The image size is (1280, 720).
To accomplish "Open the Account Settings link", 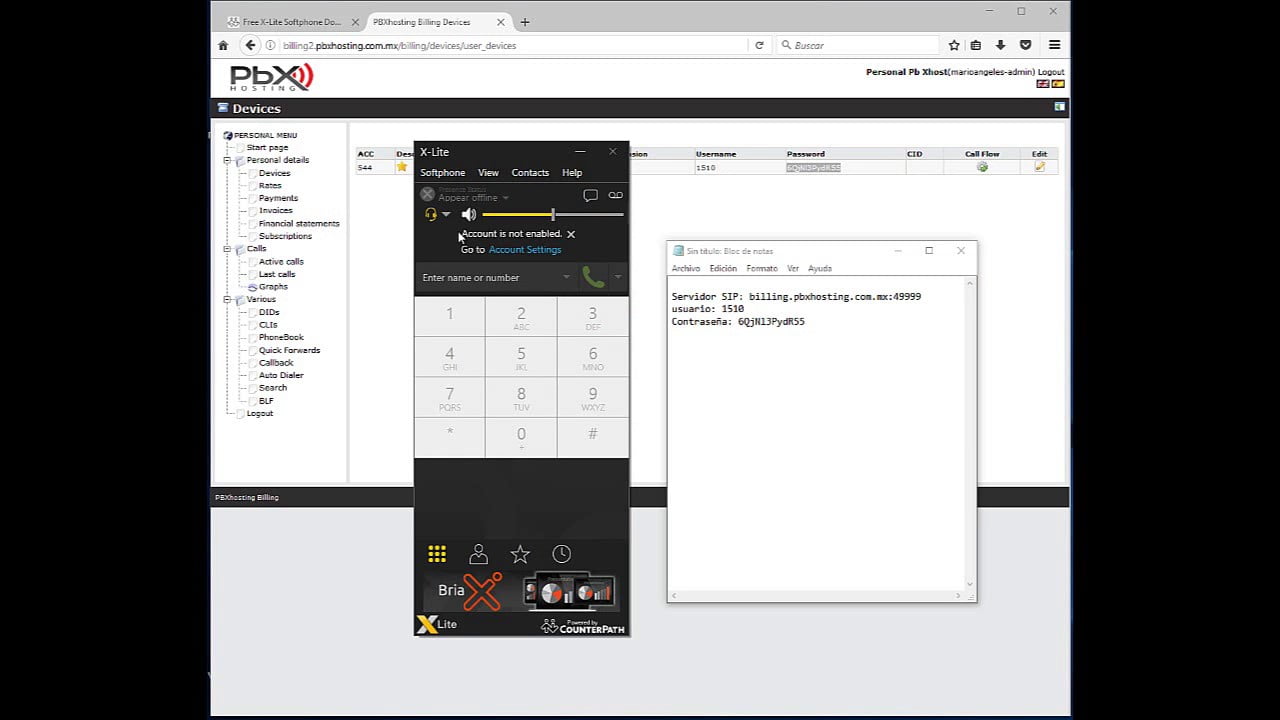I will coord(525,250).
